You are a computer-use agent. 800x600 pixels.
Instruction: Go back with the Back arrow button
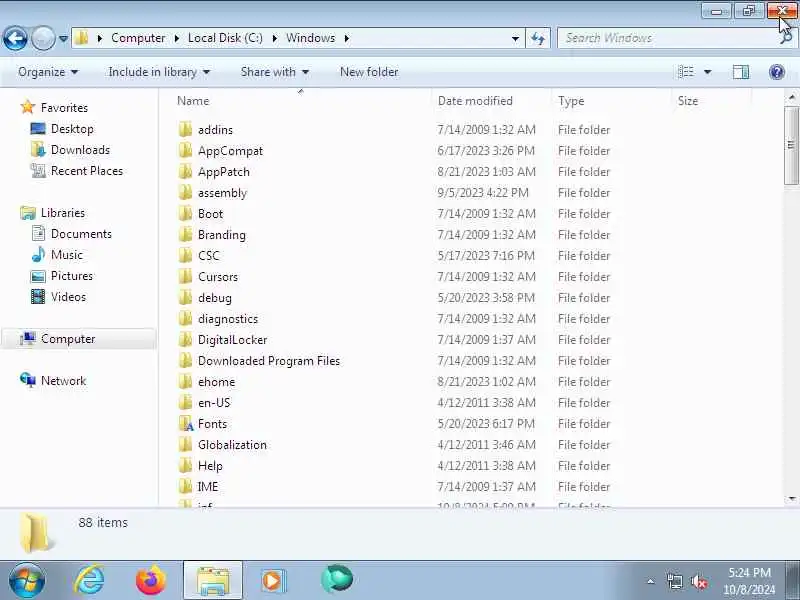[15, 38]
